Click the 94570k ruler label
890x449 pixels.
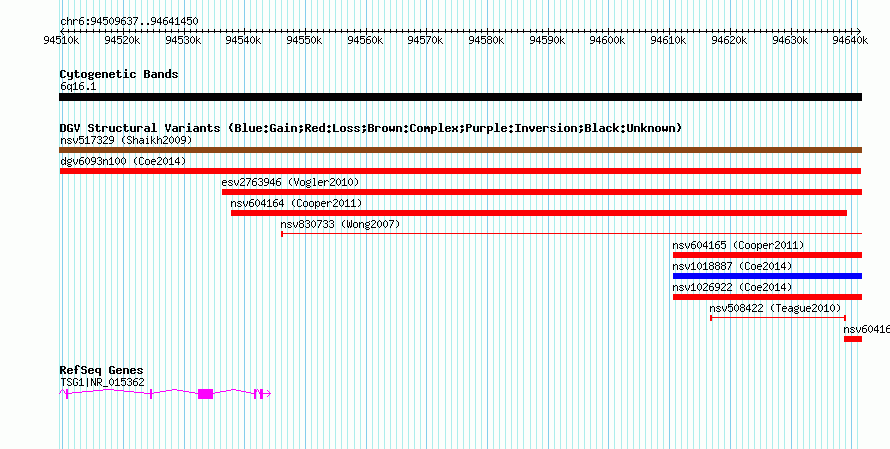(425, 40)
